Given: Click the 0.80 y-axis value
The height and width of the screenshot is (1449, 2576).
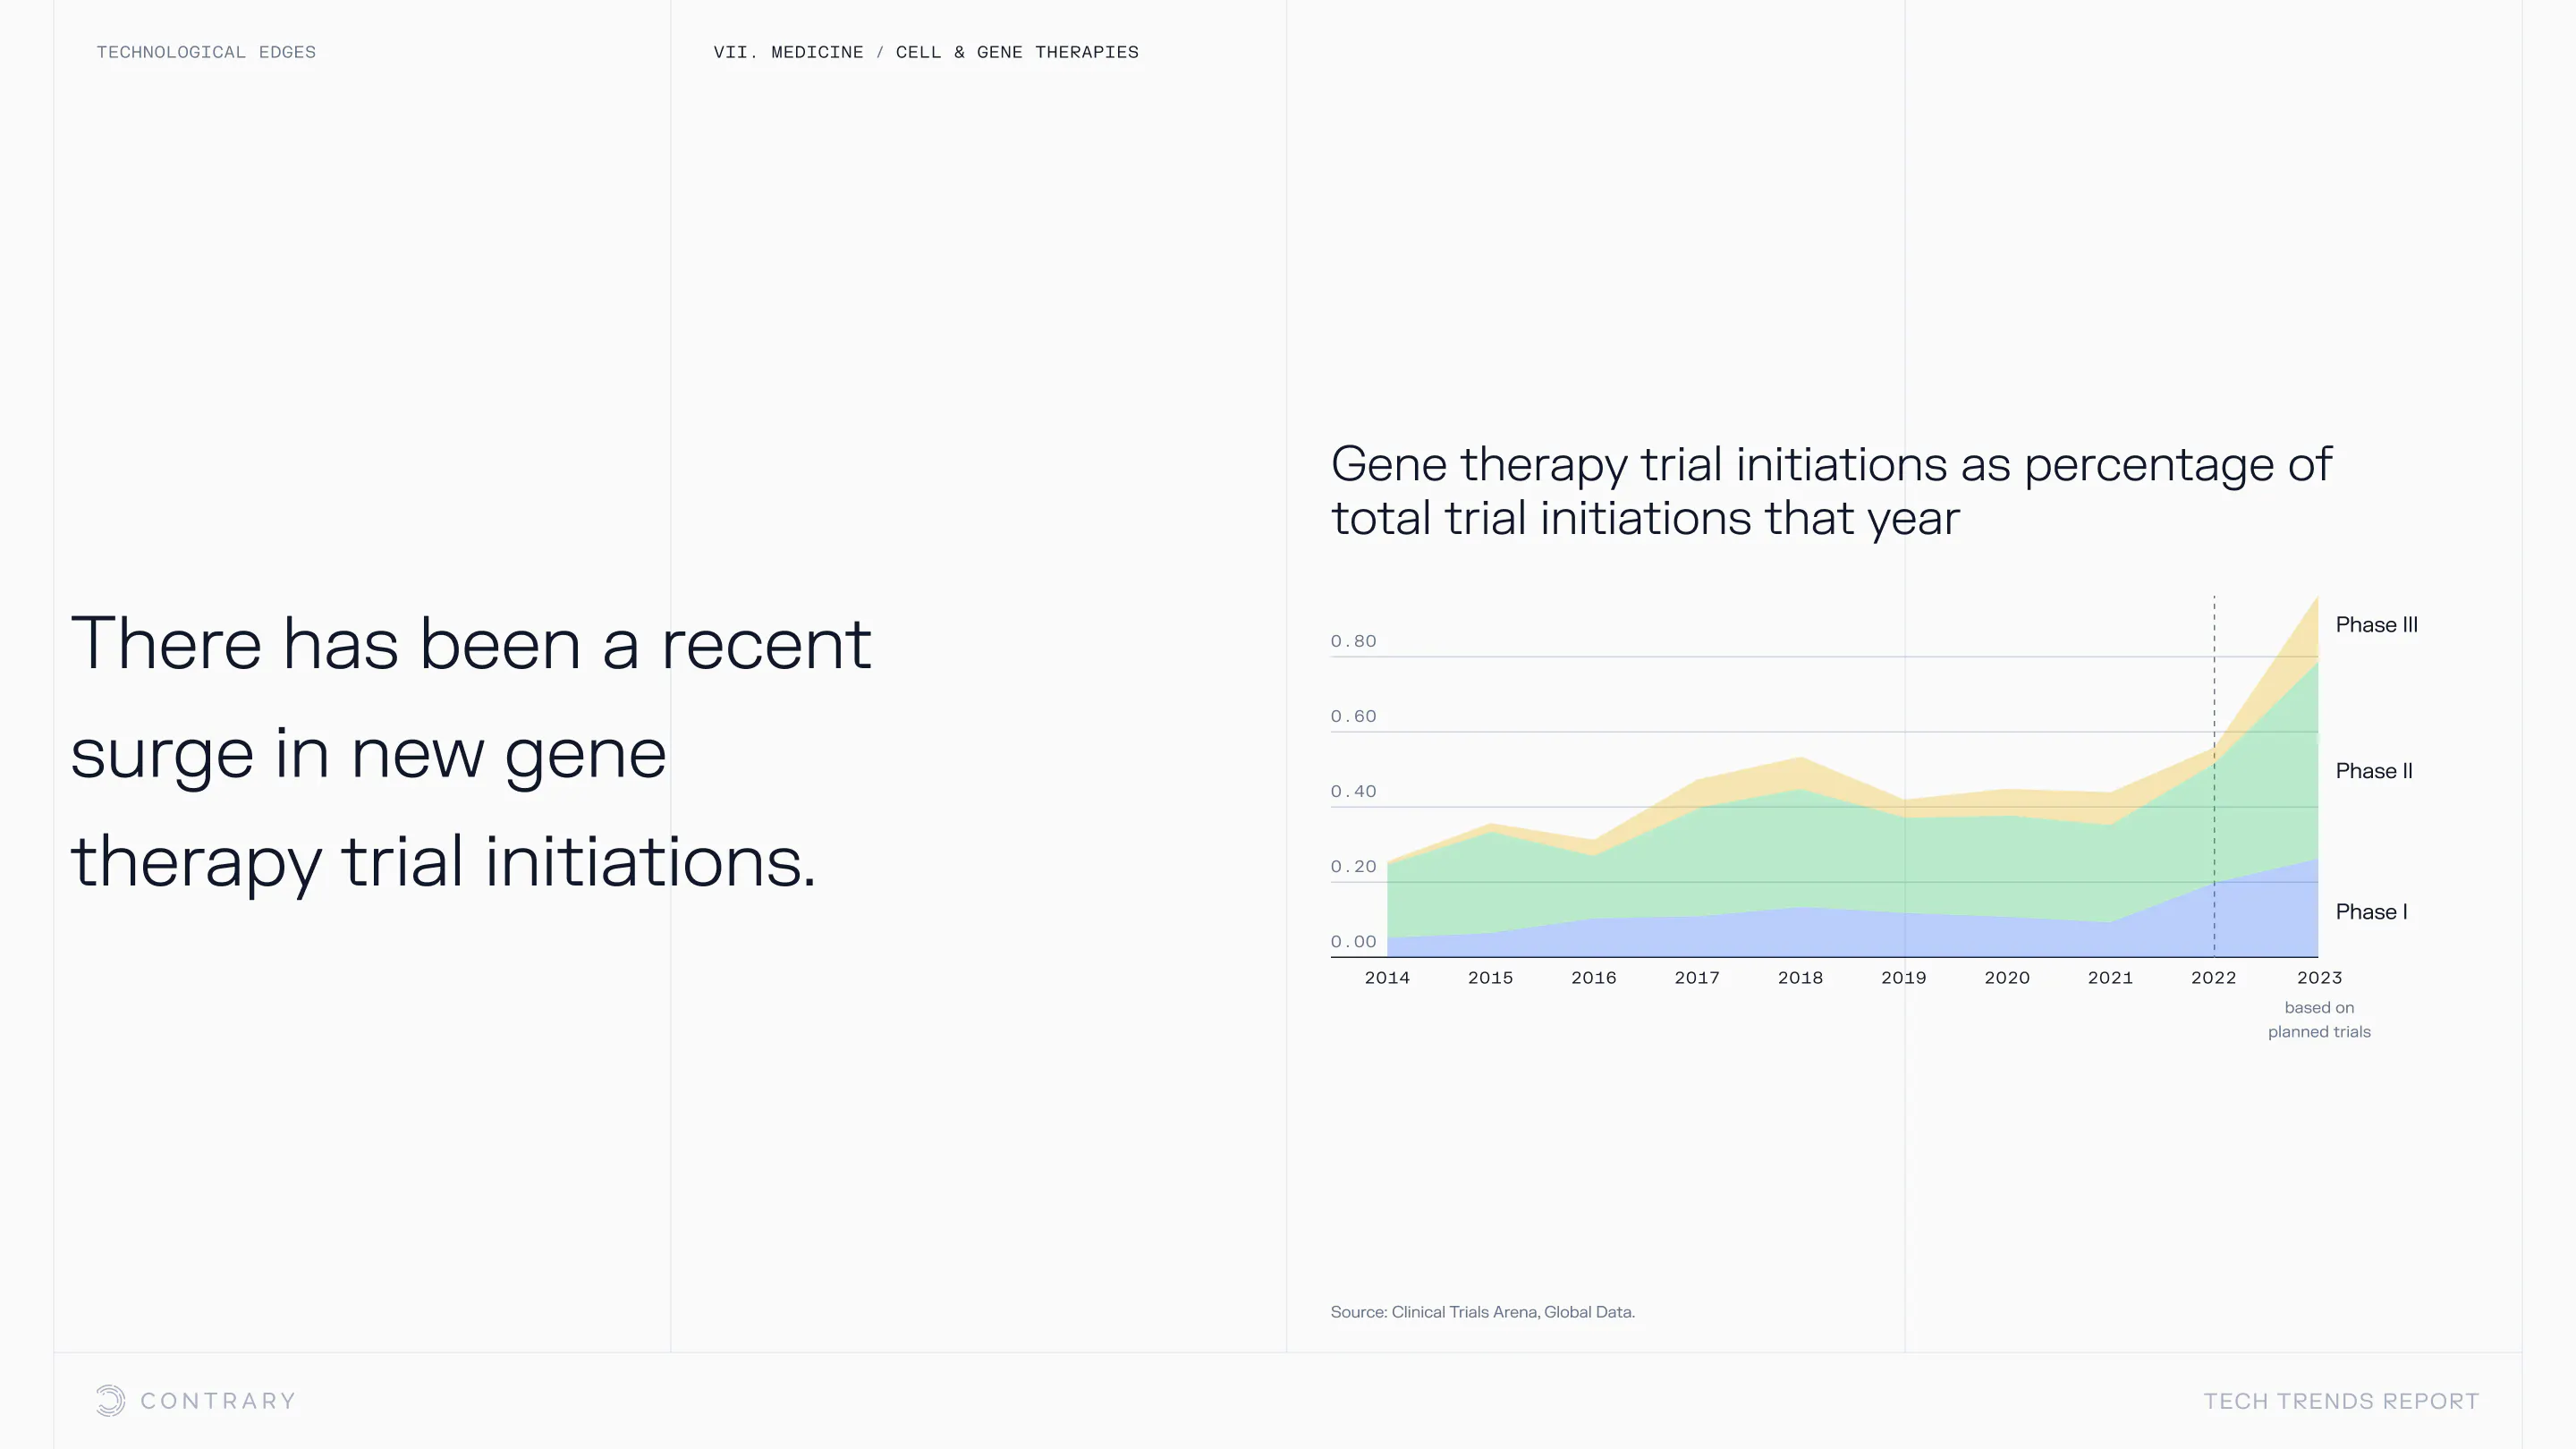Looking at the screenshot, I should (1353, 641).
